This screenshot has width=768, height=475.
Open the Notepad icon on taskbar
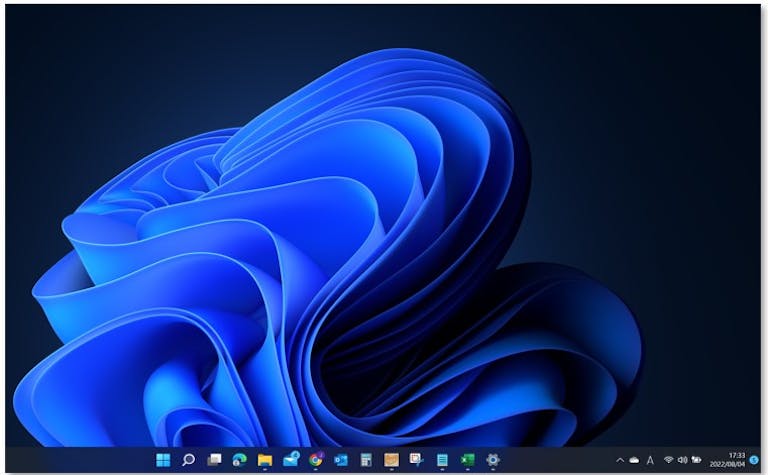coord(442,460)
